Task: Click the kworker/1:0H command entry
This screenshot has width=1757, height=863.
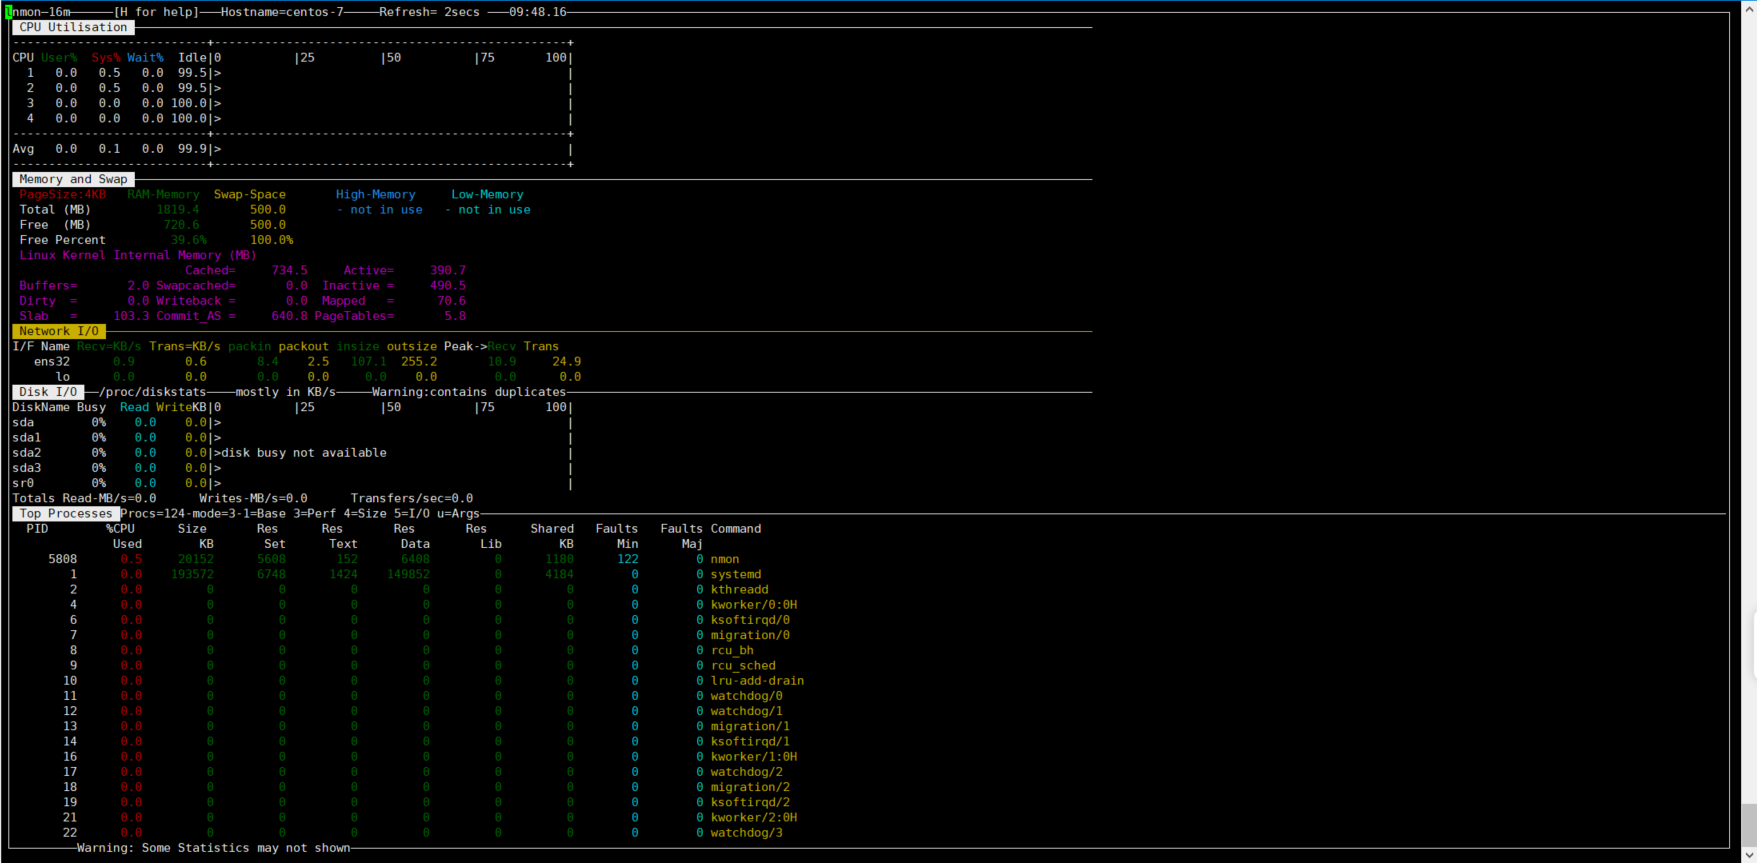Action: 754,756
